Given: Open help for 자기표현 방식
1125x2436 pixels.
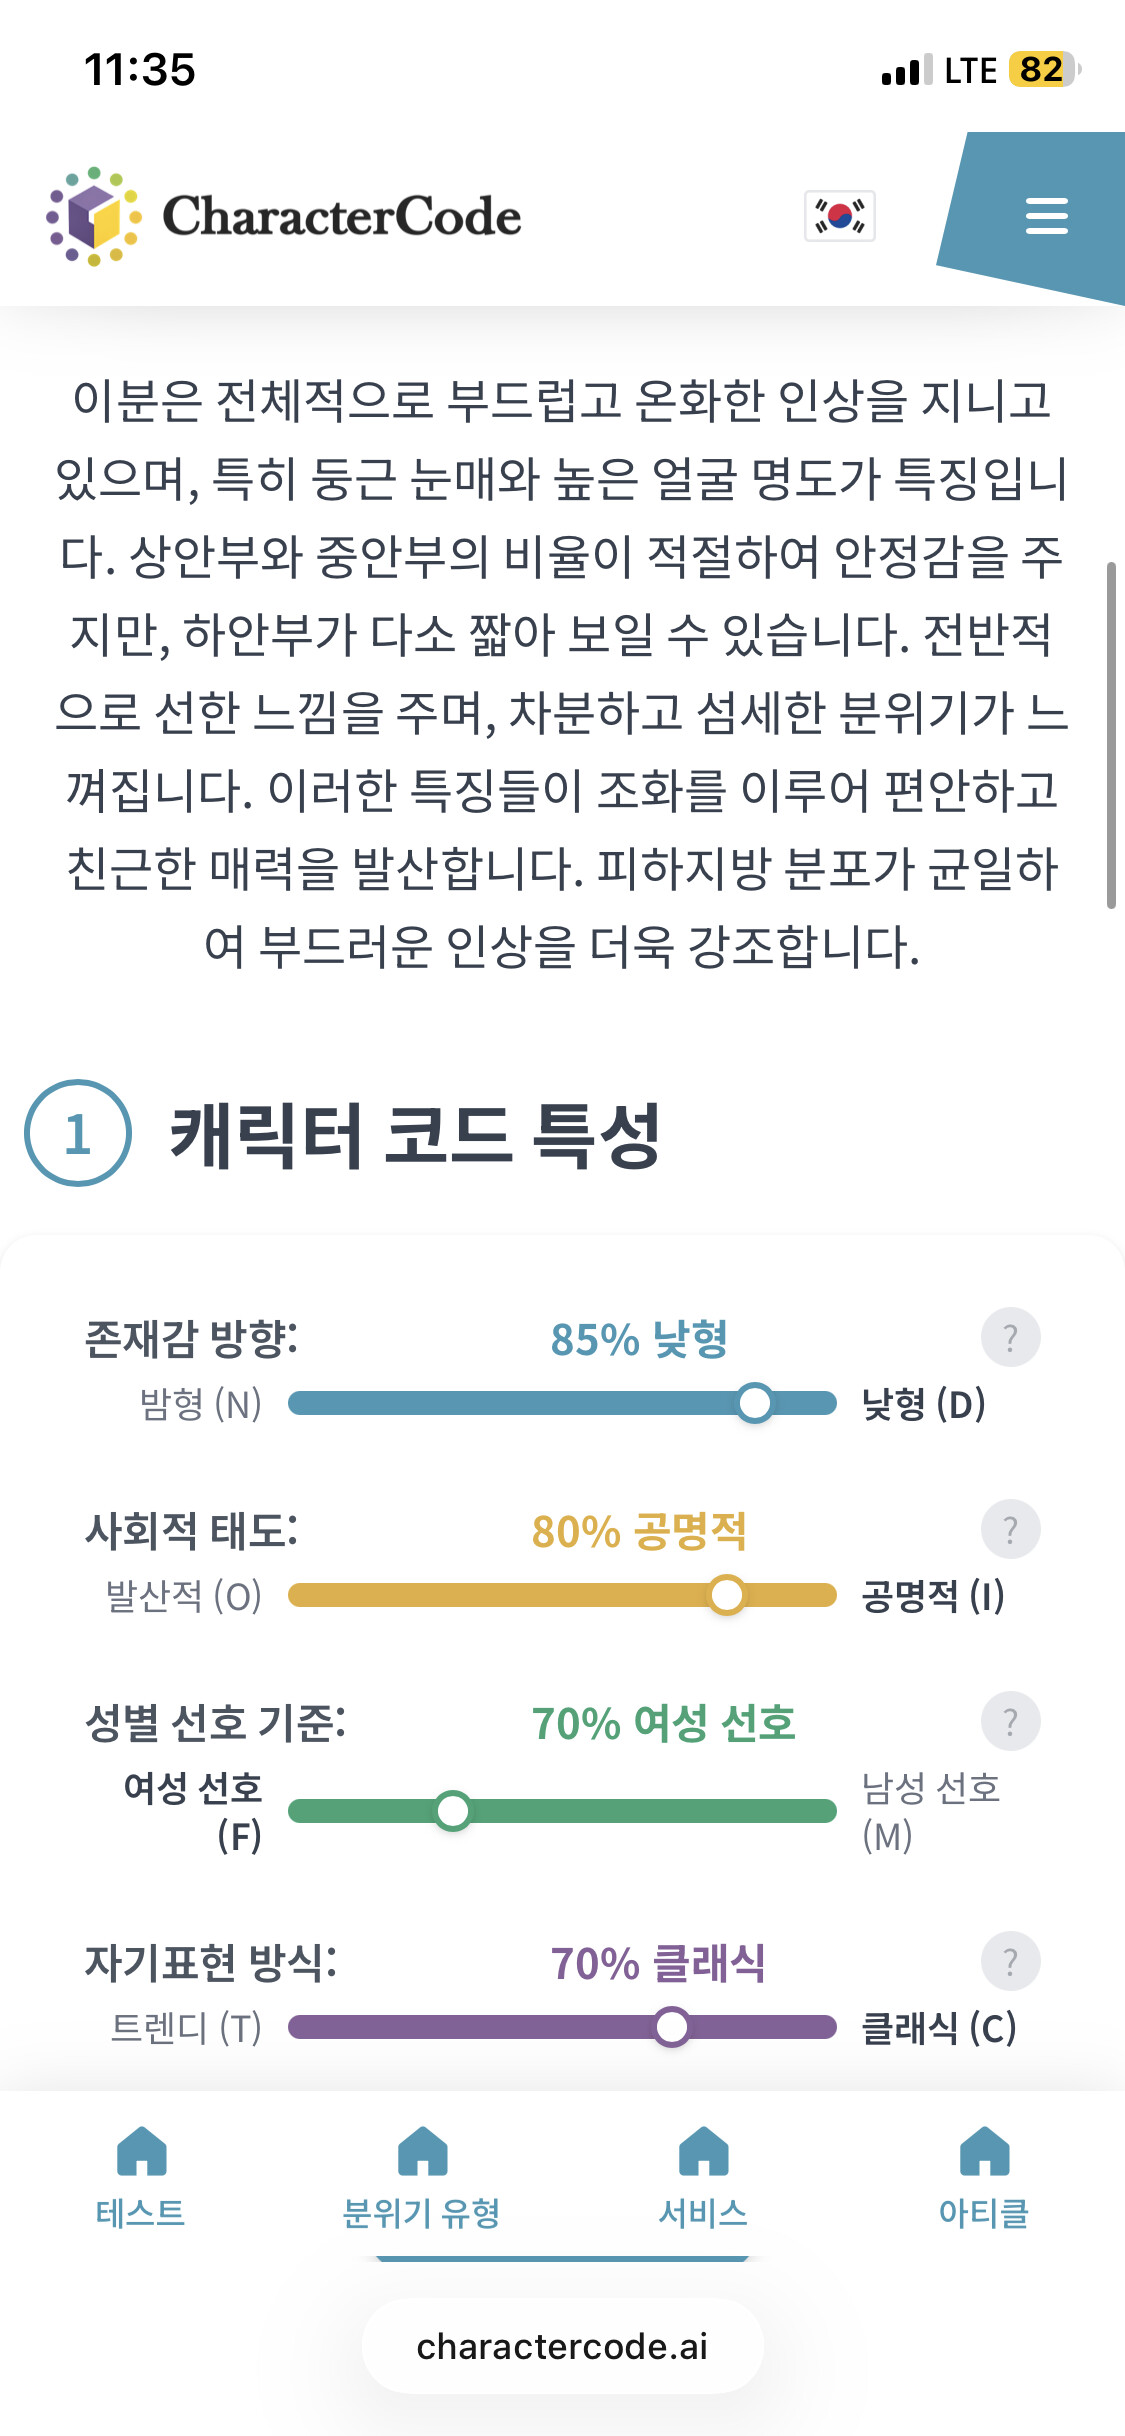Looking at the screenshot, I should coord(1010,1962).
